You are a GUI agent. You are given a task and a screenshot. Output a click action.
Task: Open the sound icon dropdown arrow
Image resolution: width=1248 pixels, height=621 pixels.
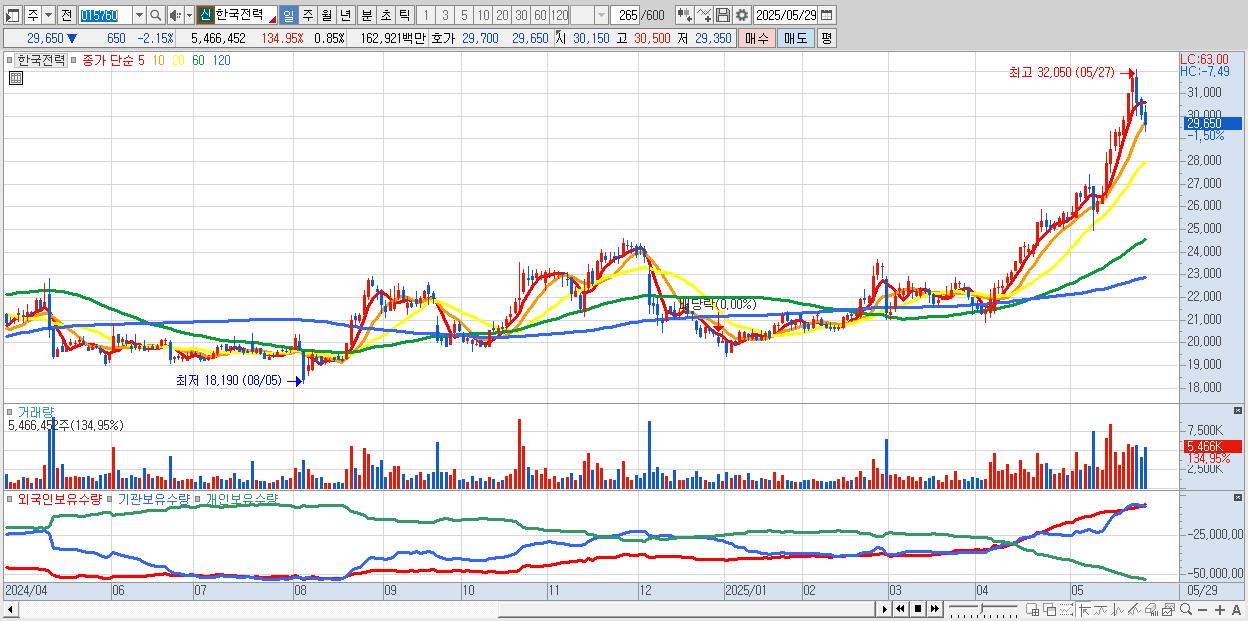coord(189,15)
